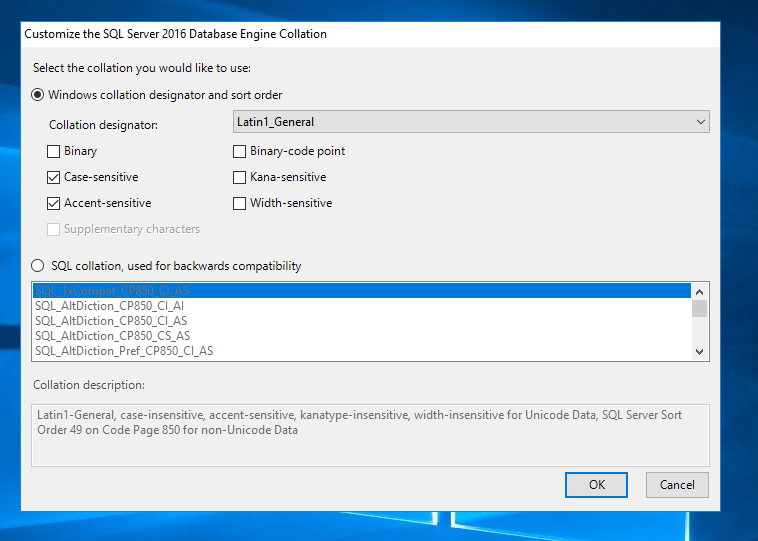The image size is (758, 541).
Task: Uncheck the Case-sensitive checkbox
Action: tap(54, 177)
